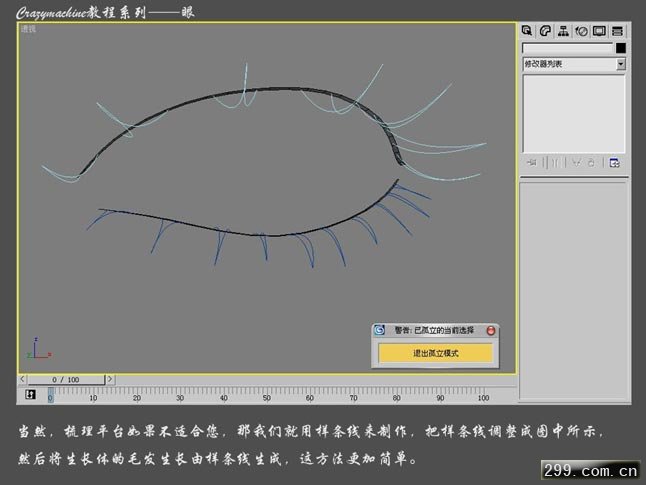Click the Pin Stack icon

[x=531, y=163]
